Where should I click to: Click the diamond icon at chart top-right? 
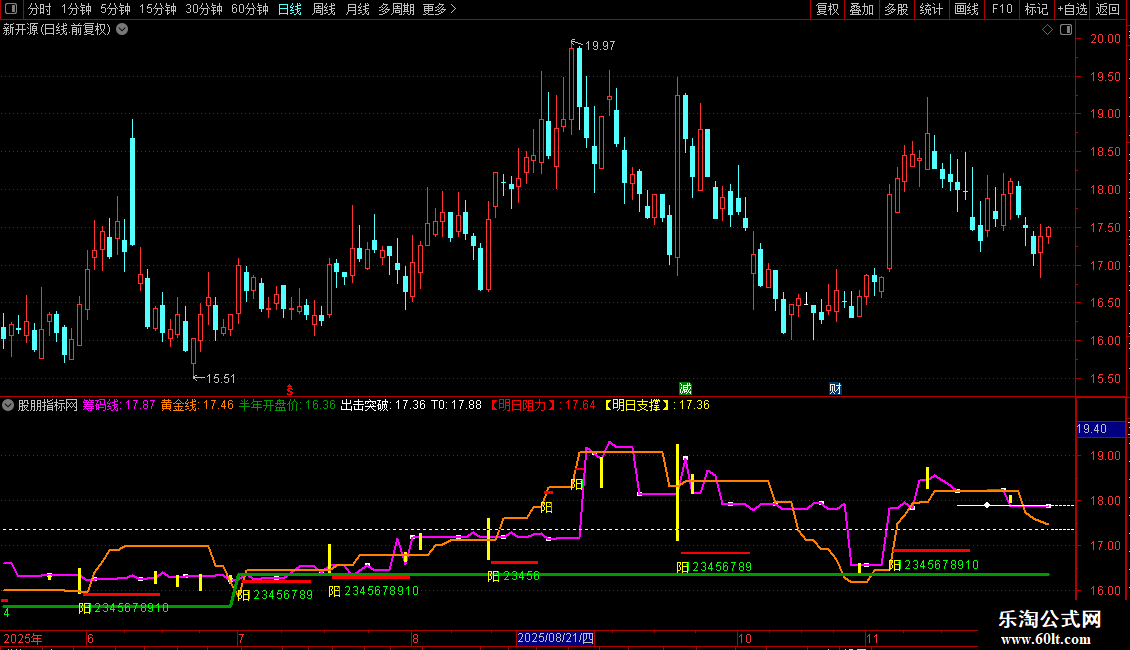(x=1048, y=30)
